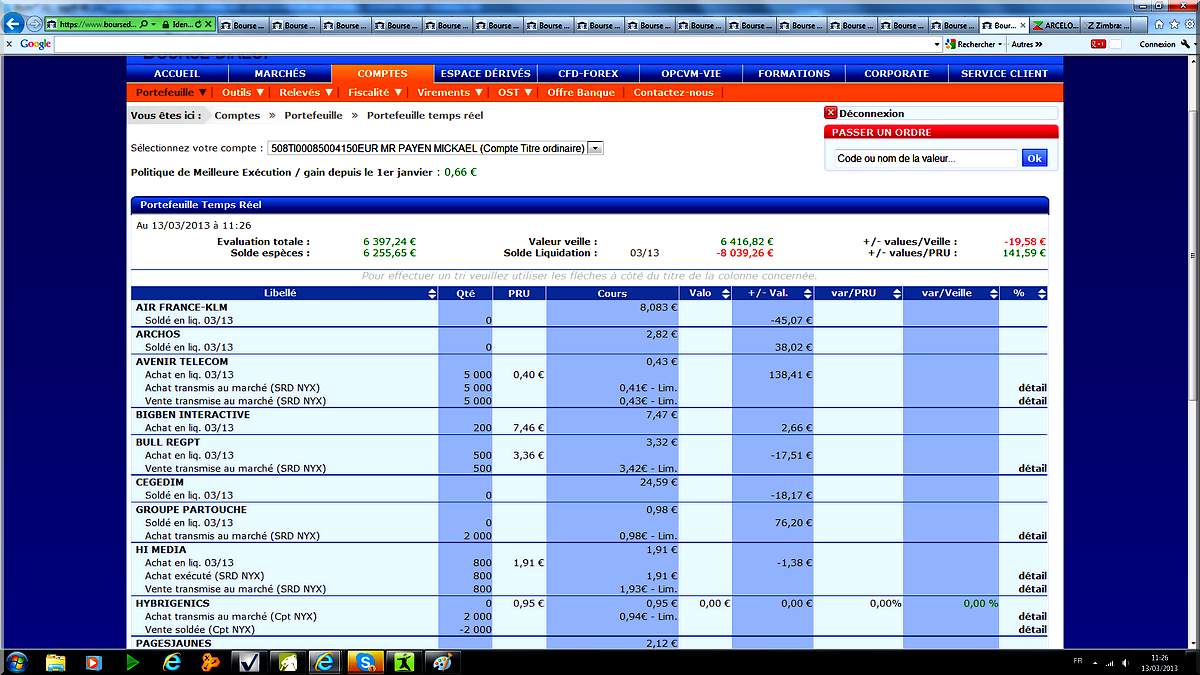Viewport: 1200px width, 675px height.
Task: Sort the var/Veille column using its arrows
Action: pyautogui.click(x=992, y=293)
